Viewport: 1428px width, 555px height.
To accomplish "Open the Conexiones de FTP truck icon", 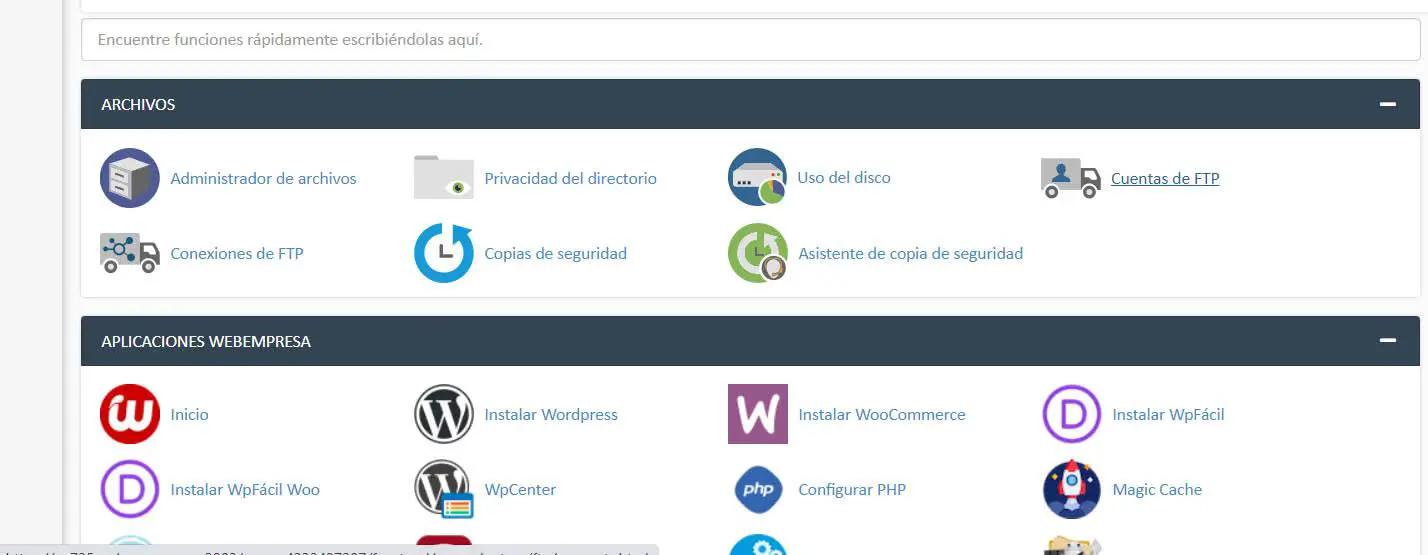I will click(130, 253).
